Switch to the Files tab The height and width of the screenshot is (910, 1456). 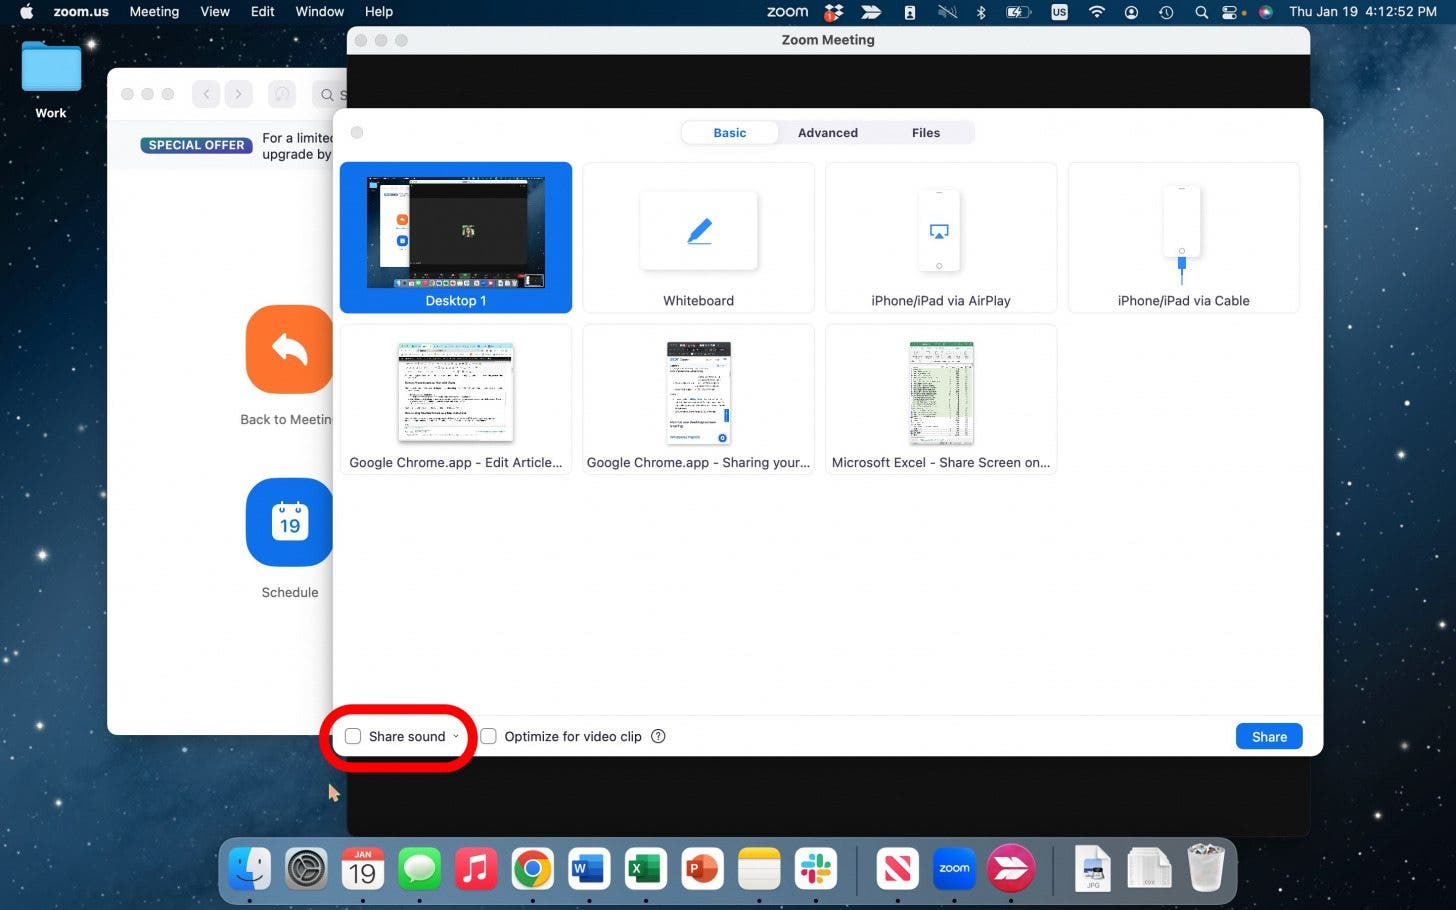(925, 133)
